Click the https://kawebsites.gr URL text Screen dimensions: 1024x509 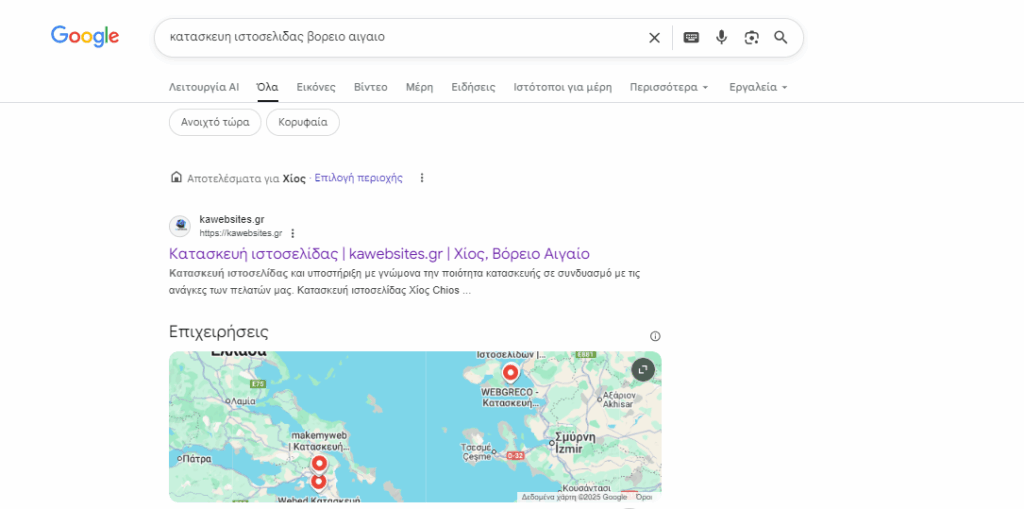pos(241,233)
